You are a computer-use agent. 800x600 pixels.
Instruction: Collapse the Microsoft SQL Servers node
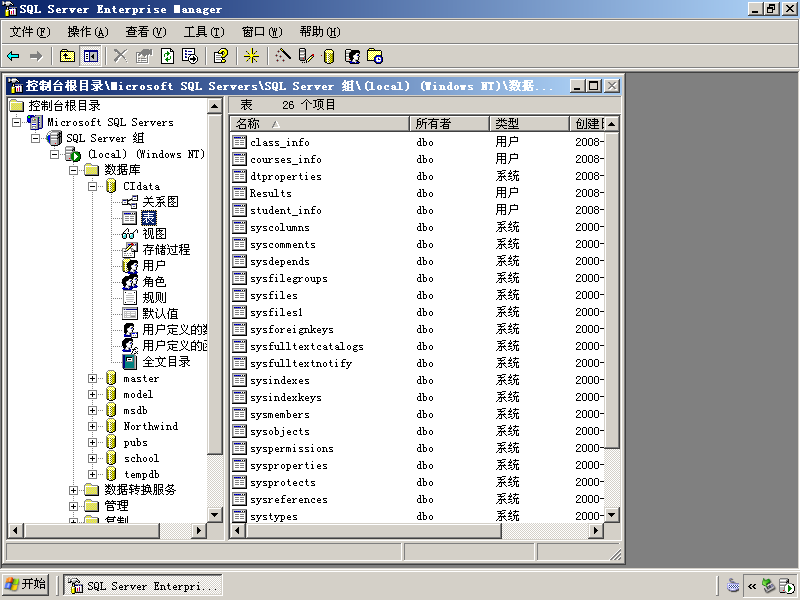[17, 122]
